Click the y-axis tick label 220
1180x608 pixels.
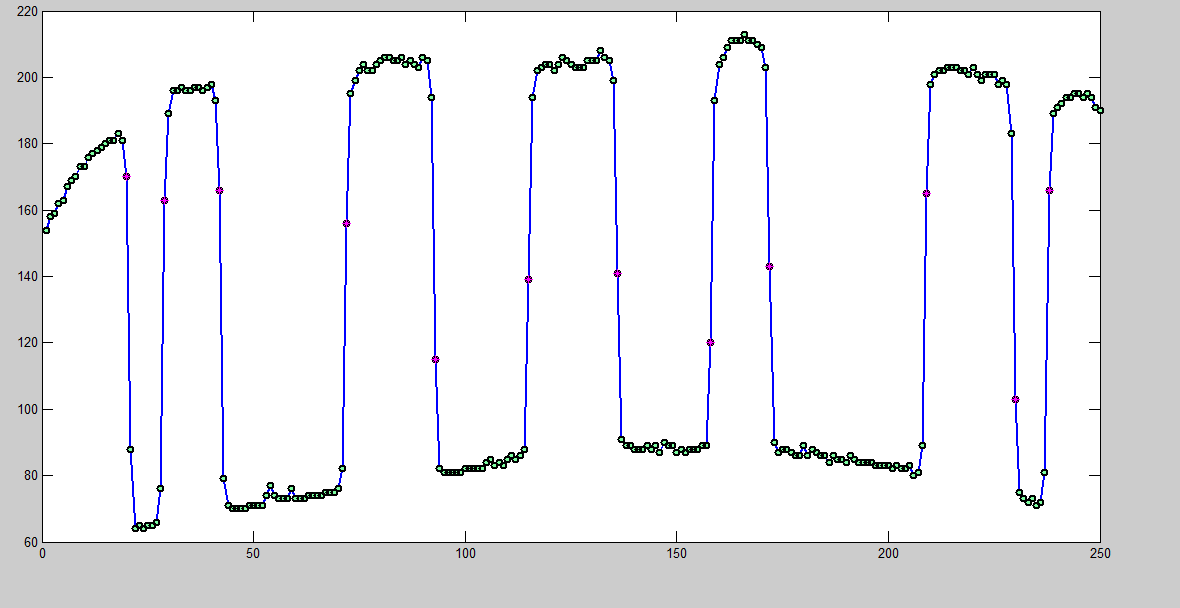coord(27,12)
